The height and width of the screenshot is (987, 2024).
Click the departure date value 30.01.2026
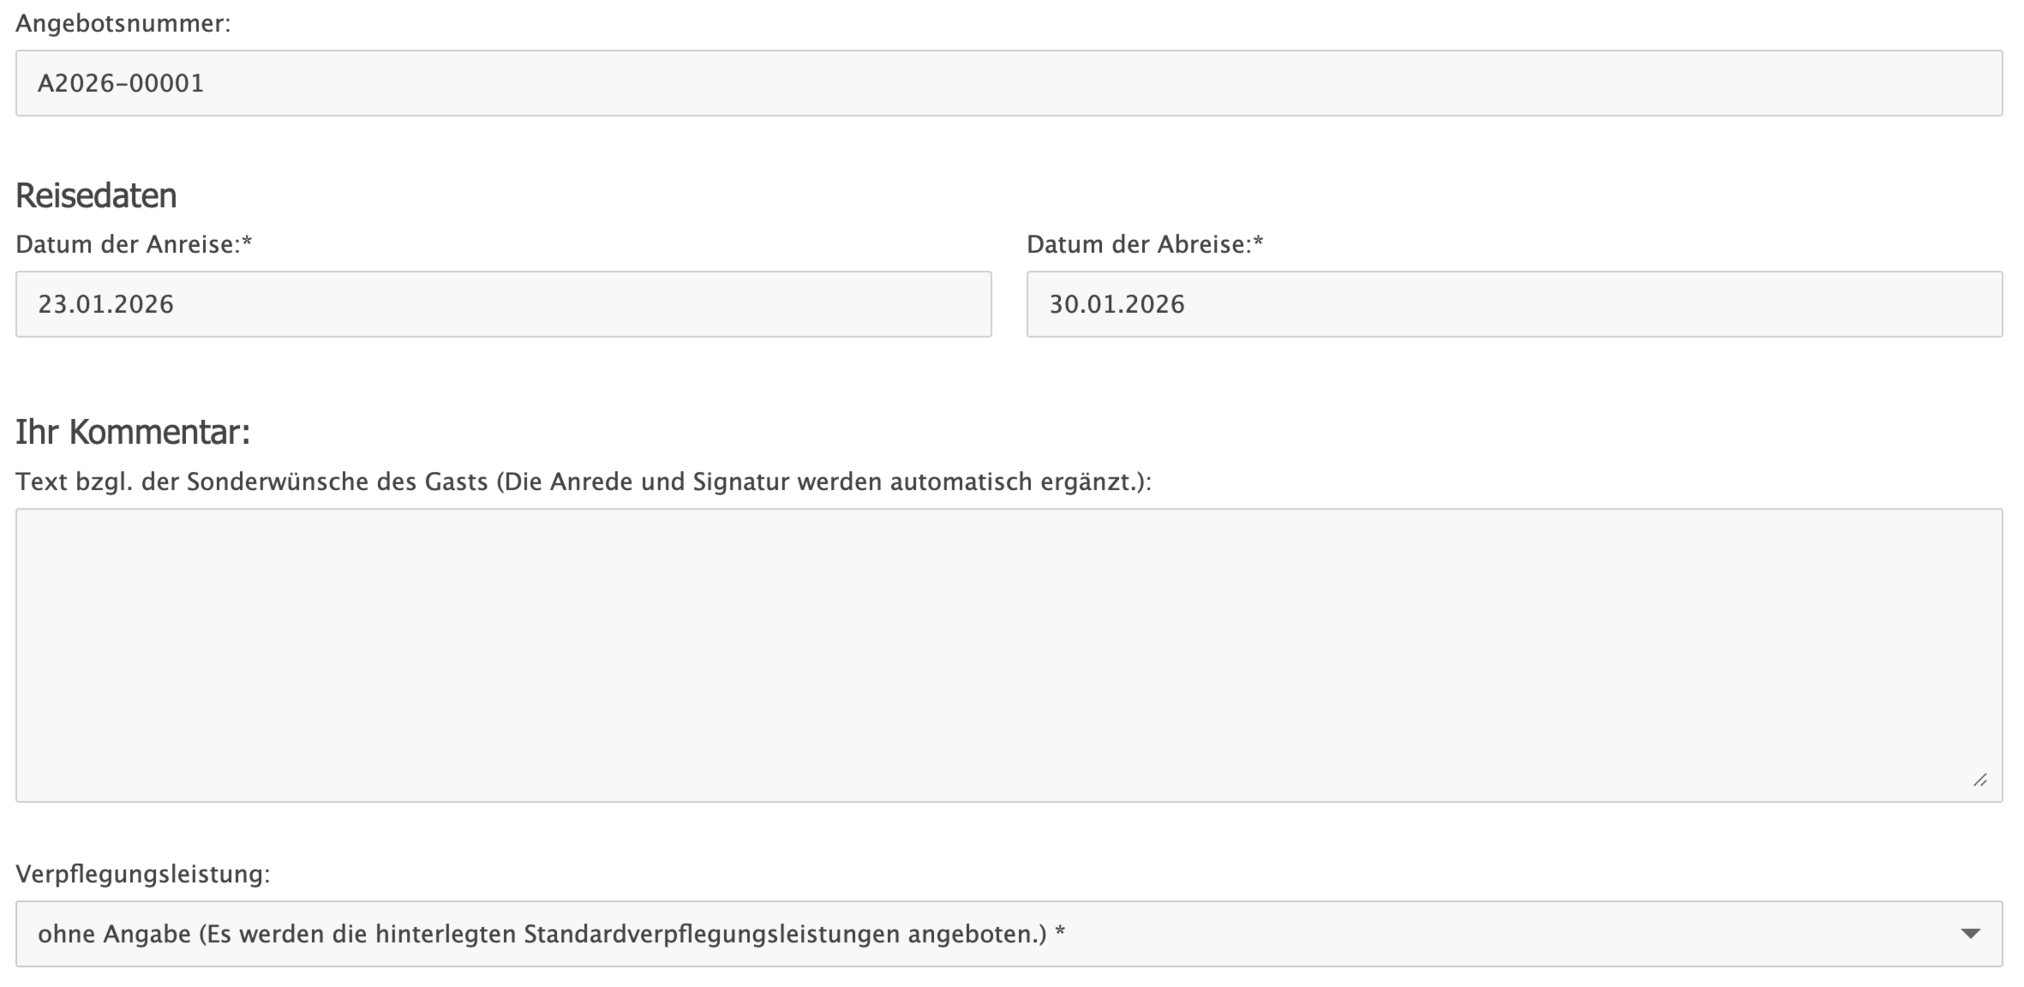click(x=1117, y=304)
